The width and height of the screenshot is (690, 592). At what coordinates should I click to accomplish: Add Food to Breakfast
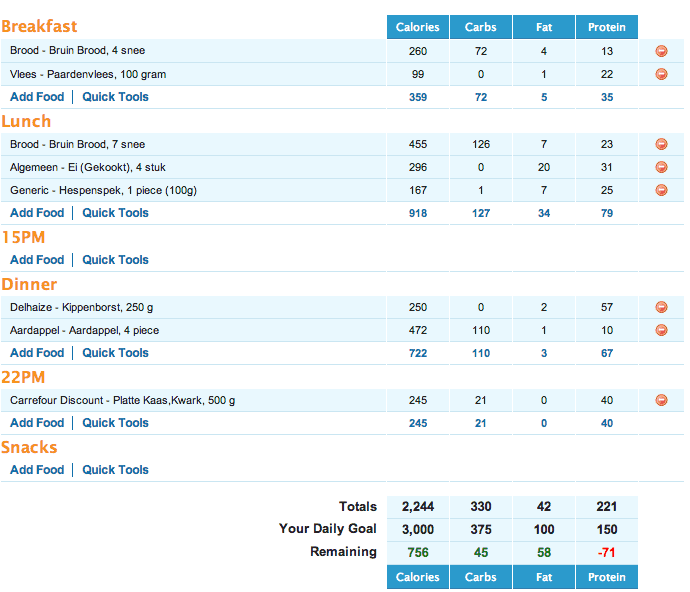tap(37, 97)
